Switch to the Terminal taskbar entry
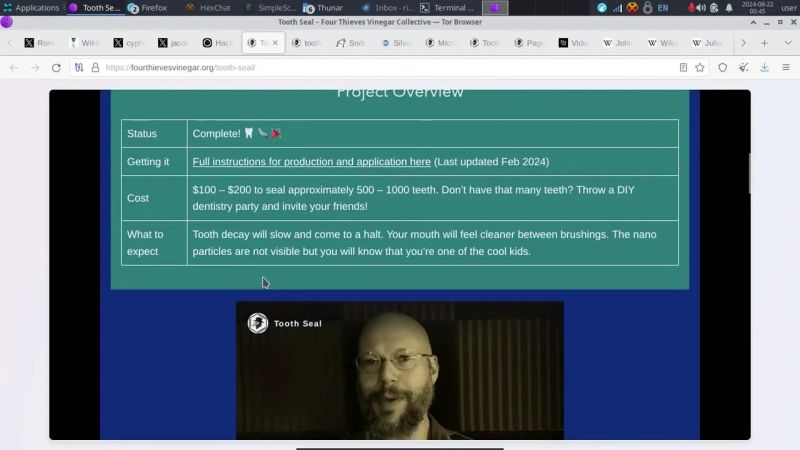Screen dimensions: 800x450 (x=447, y=8)
